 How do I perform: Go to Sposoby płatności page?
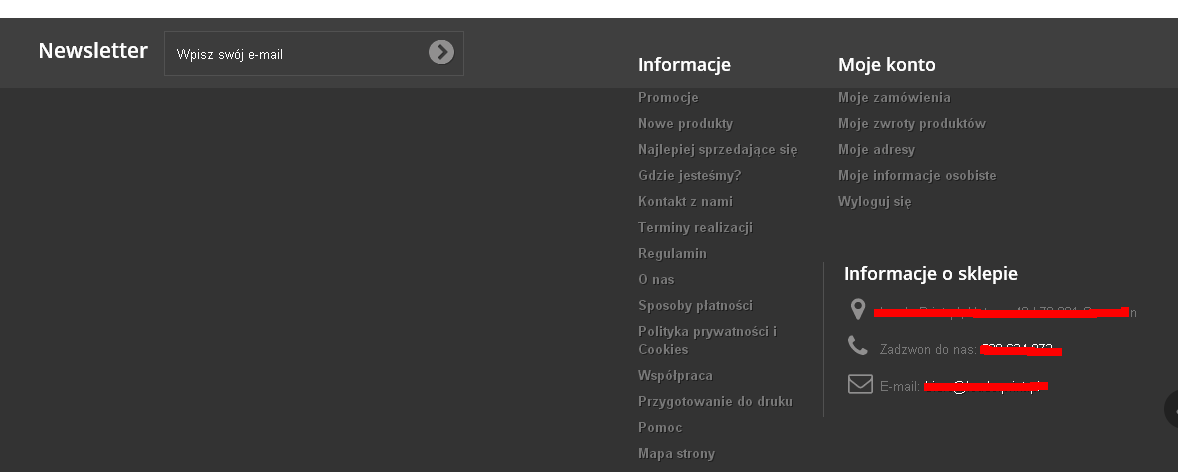tap(695, 306)
